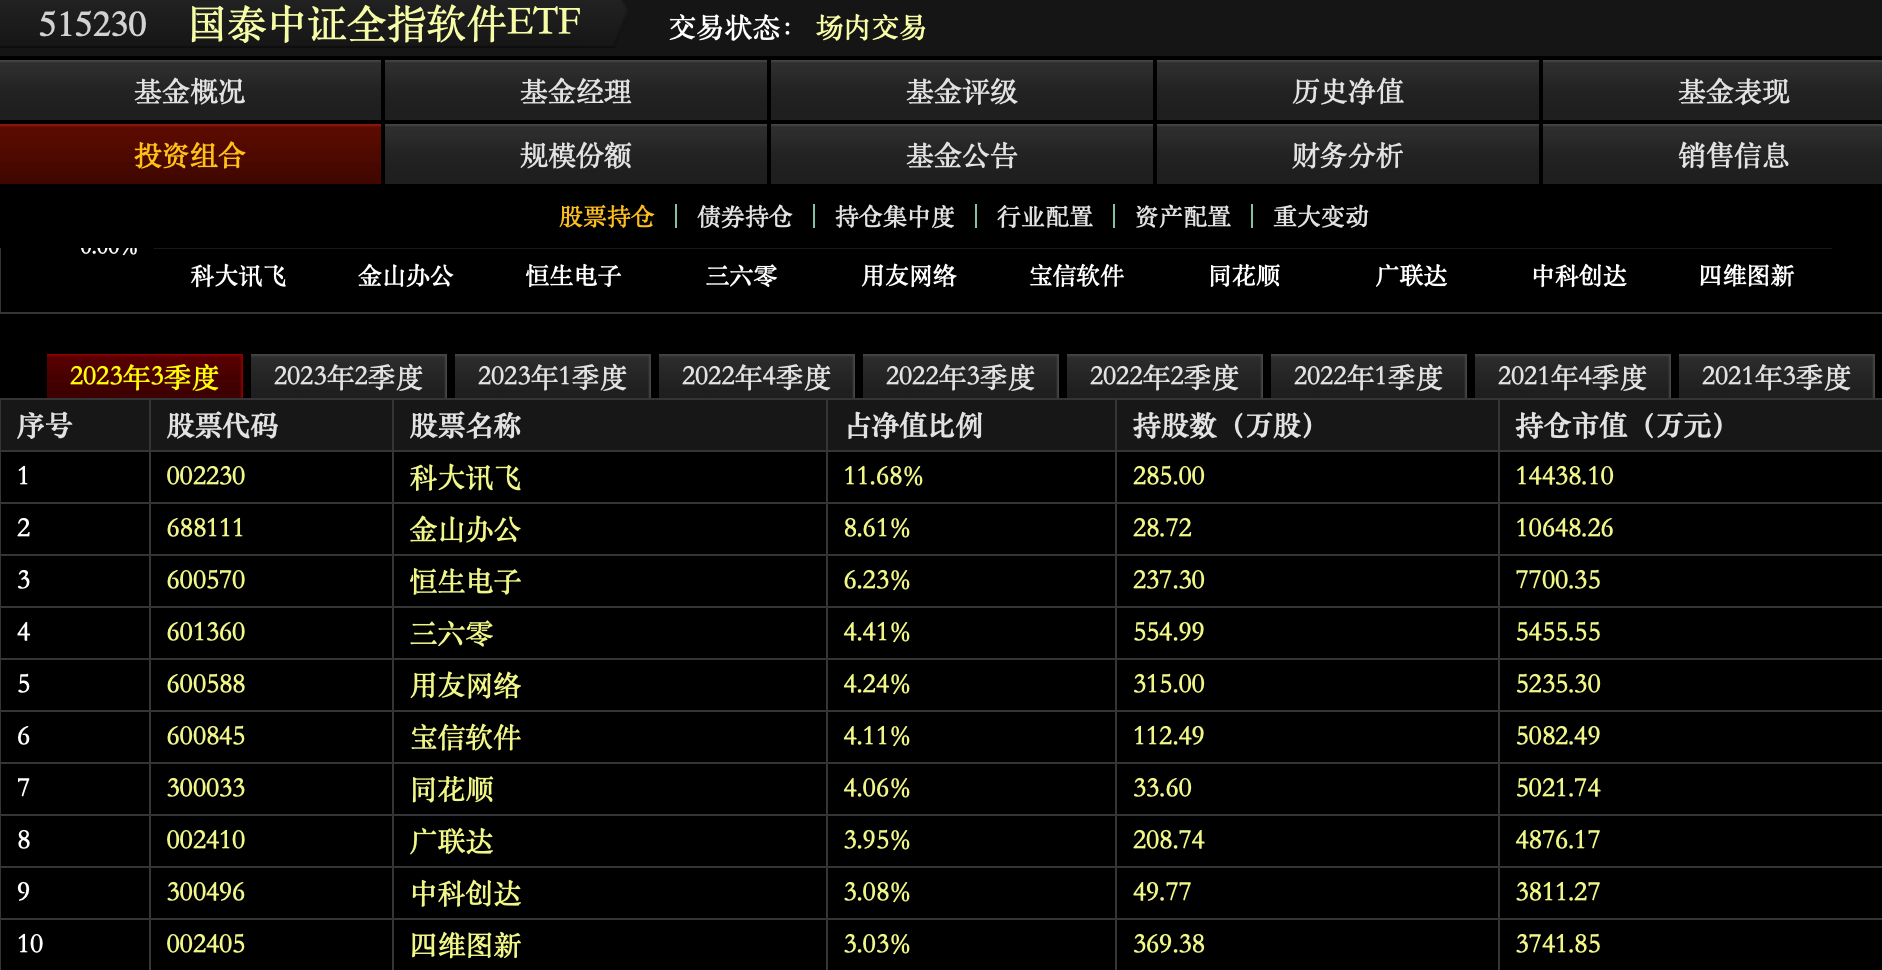This screenshot has width=1882, height=970.
Task: Open the 历史净值 tab
Action: (x=1348, y=91)
